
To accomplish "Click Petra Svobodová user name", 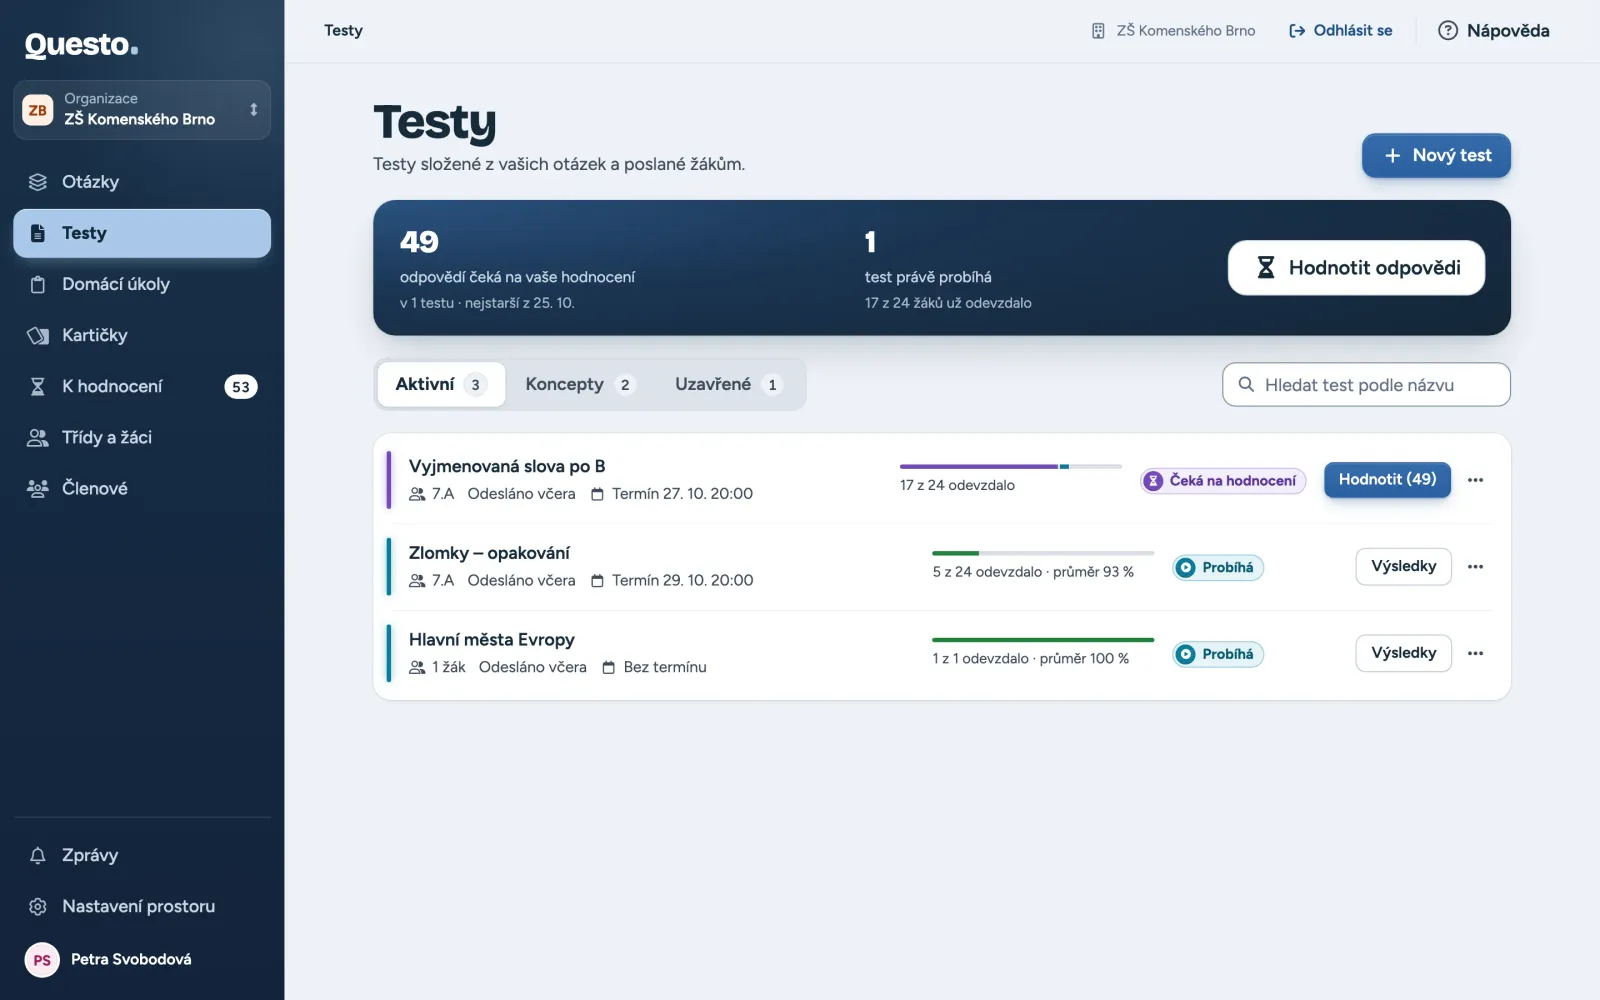I will 131,959.
